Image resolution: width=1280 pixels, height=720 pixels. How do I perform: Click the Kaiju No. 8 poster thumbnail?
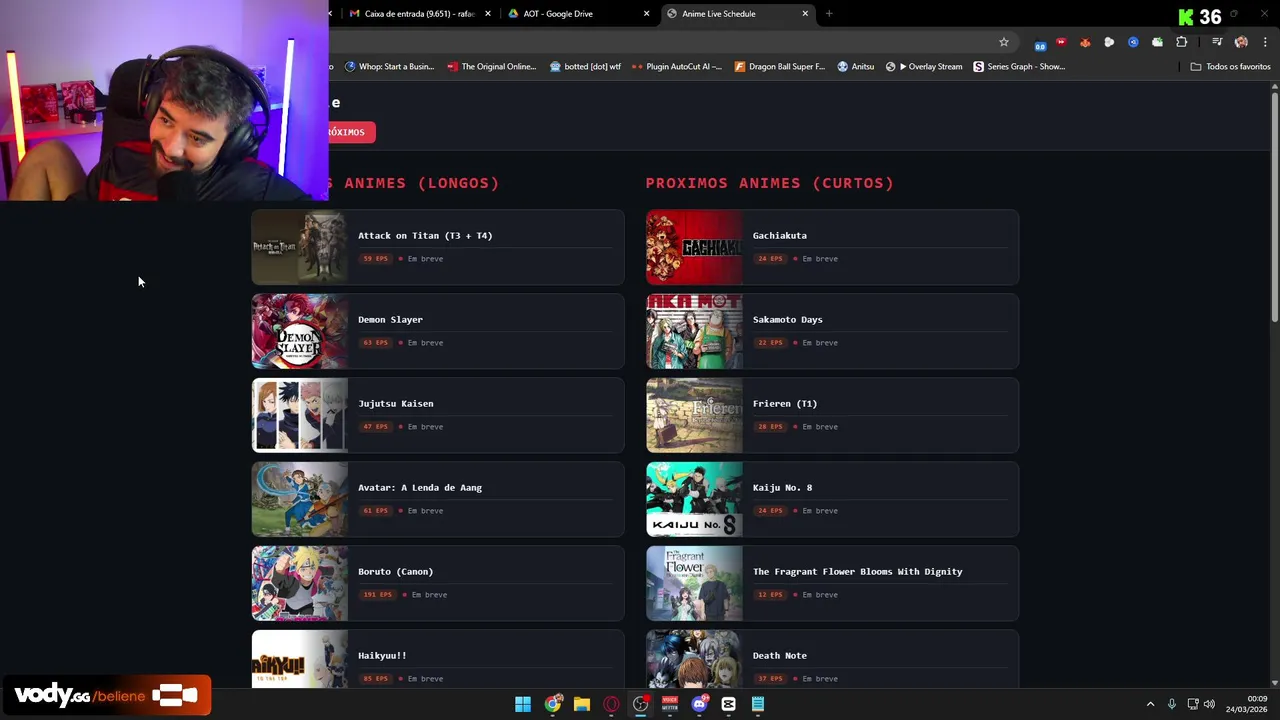point(694,500)
